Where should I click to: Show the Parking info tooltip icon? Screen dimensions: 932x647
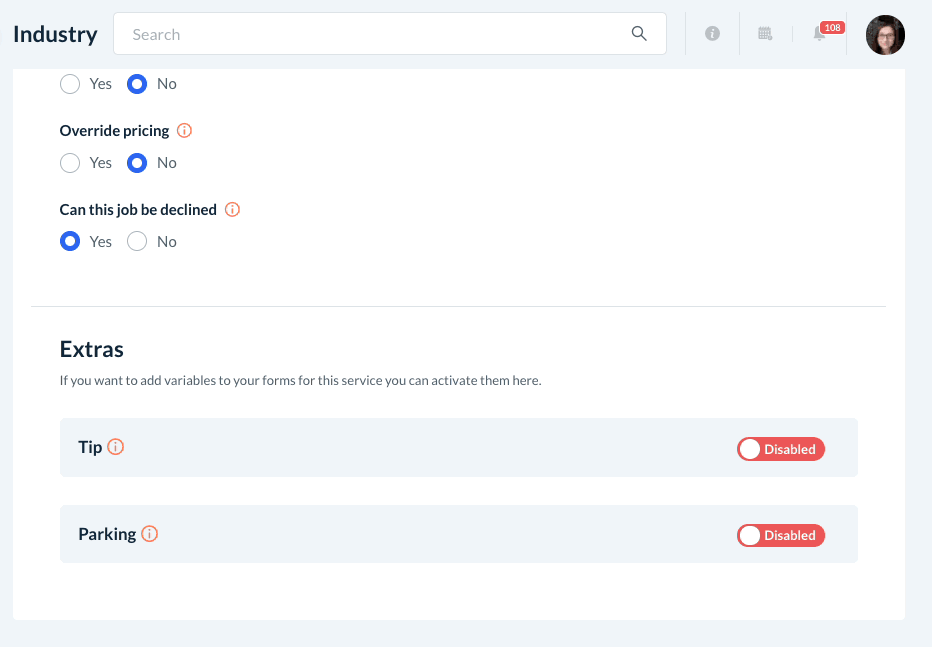point(150,534)
